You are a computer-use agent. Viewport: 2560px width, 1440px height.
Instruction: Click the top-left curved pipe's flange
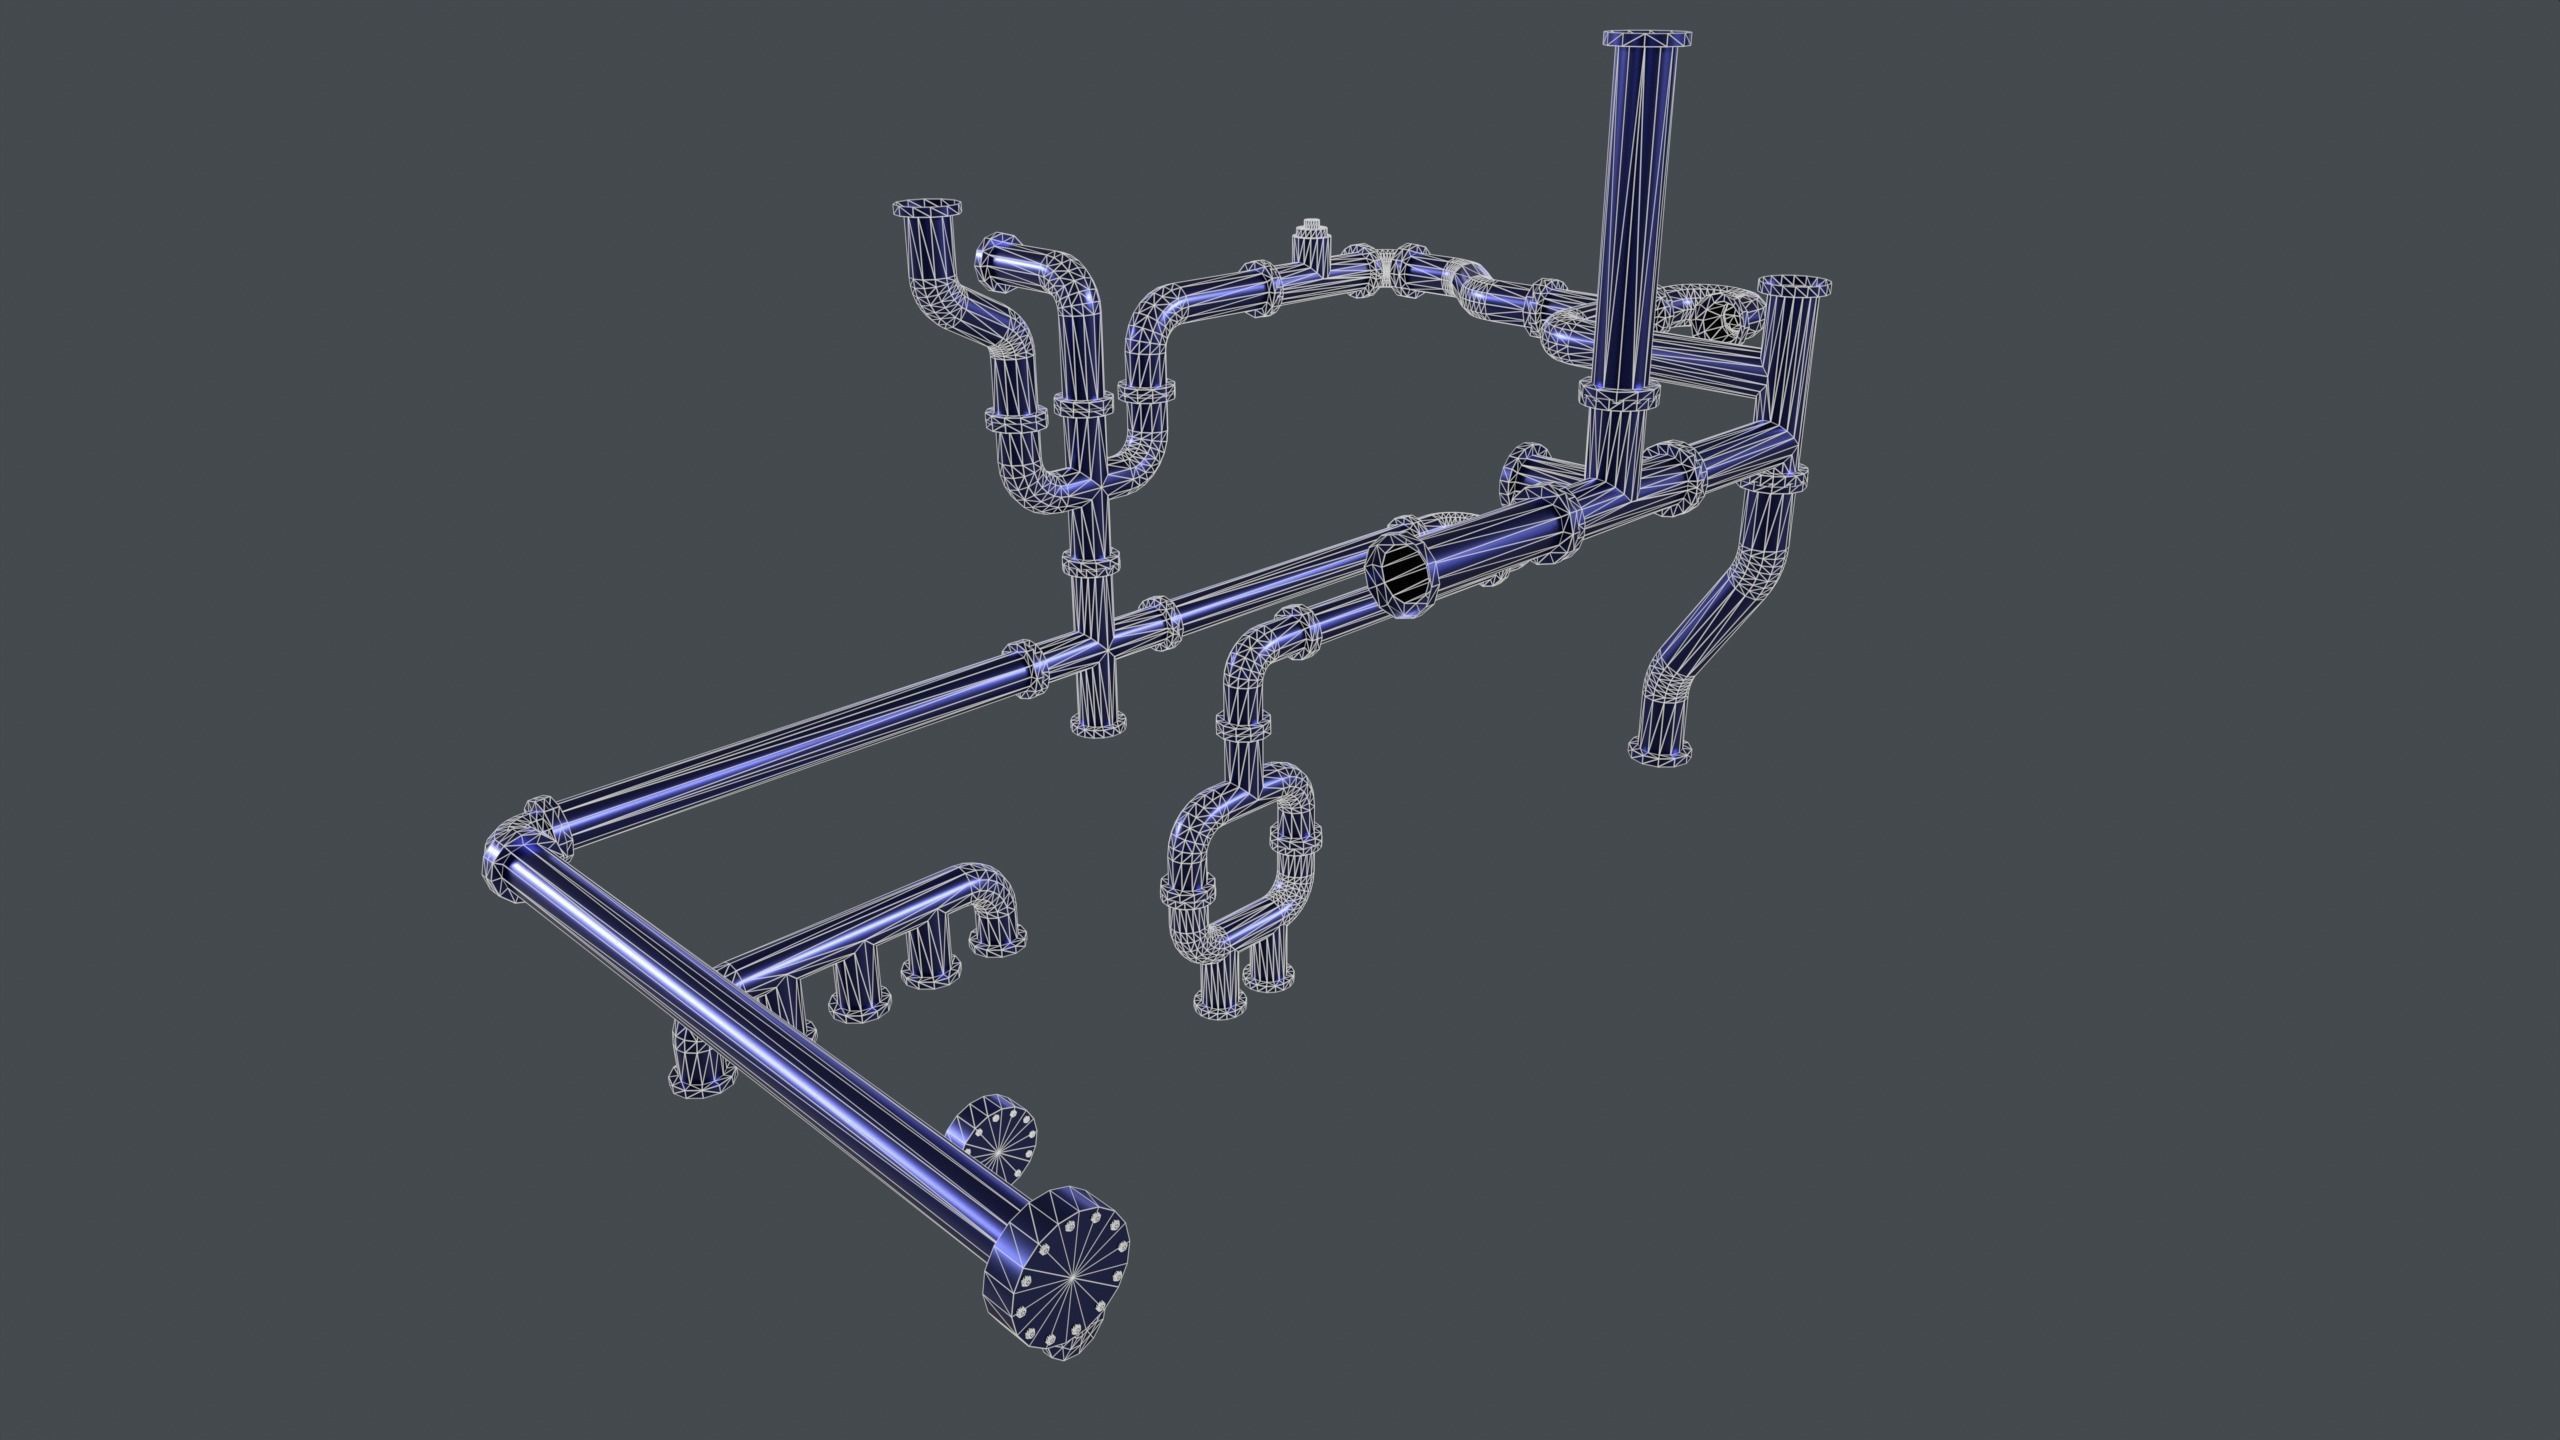(926, 209)
